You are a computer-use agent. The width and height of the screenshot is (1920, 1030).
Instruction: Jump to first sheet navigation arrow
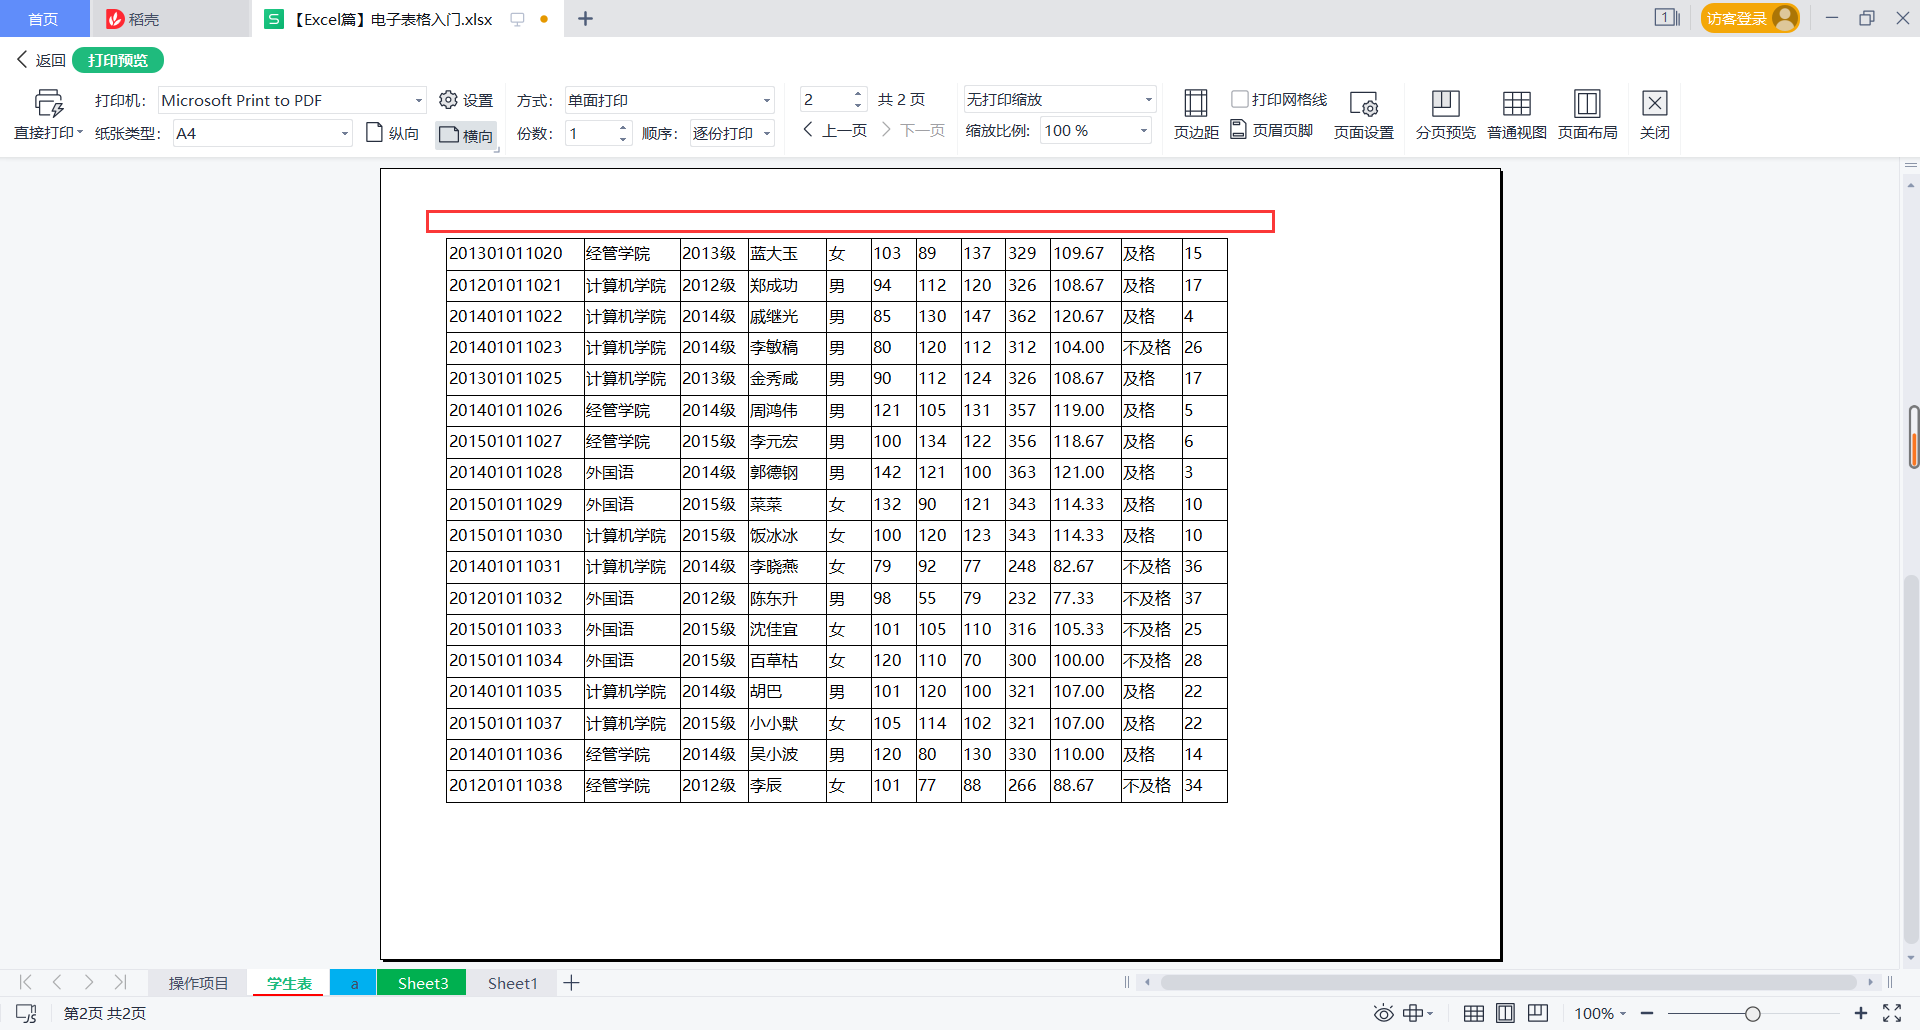tap(26, 982)
